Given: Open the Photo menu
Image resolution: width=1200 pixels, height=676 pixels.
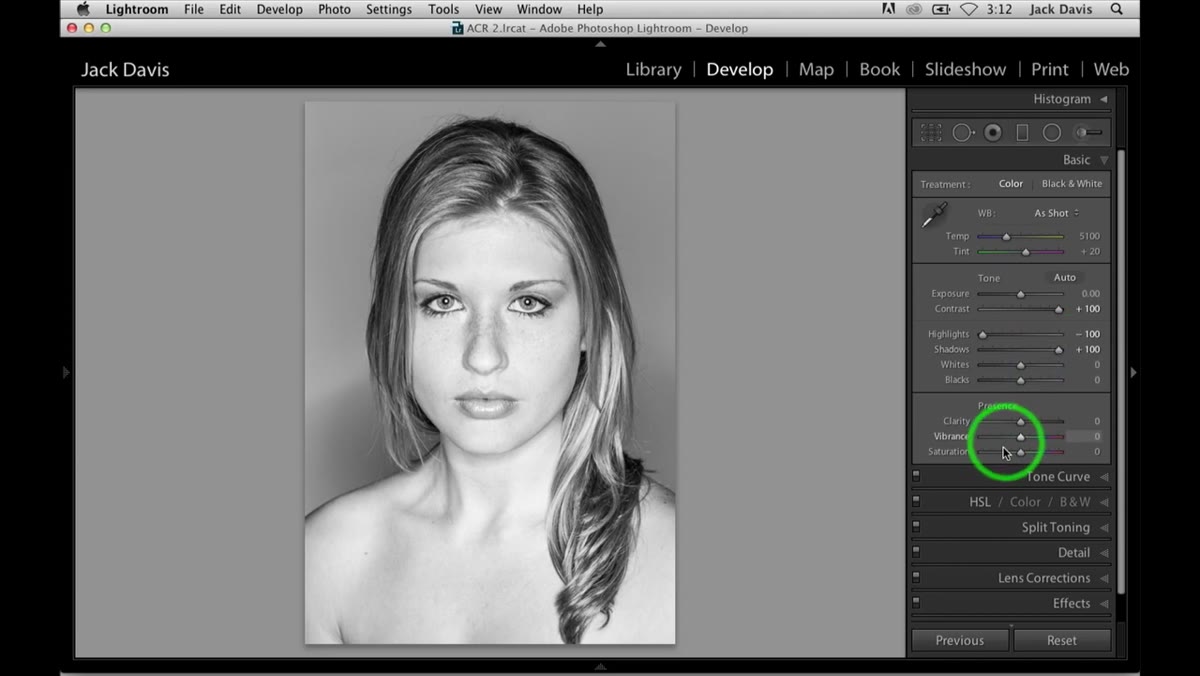Looking at the screenshot, I should pyautogui.click(x=334, y=10).
